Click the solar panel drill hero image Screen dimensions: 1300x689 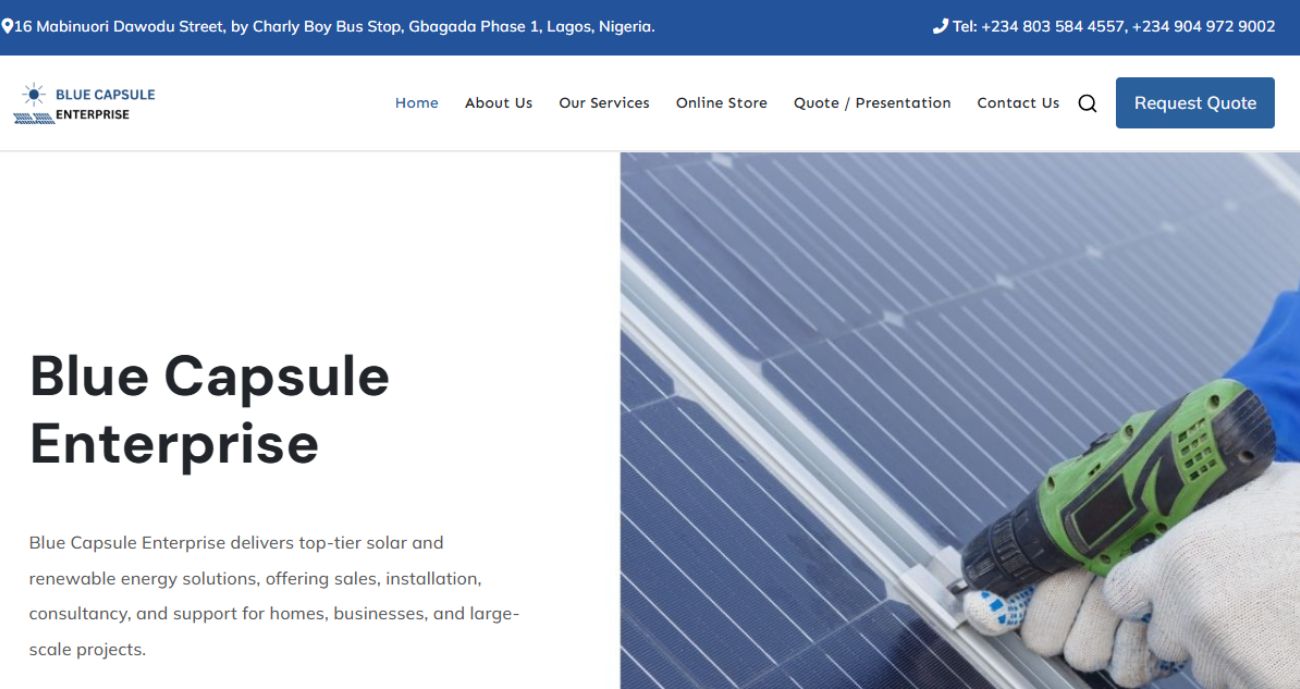click(960, 421)
